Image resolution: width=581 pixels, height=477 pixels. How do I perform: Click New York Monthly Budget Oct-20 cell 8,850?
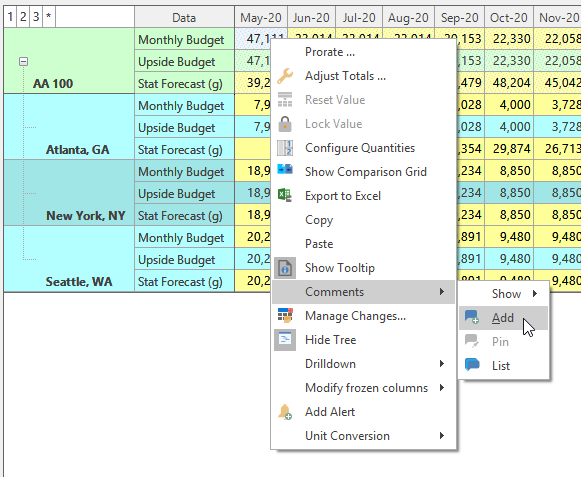(x=509, y=171)
